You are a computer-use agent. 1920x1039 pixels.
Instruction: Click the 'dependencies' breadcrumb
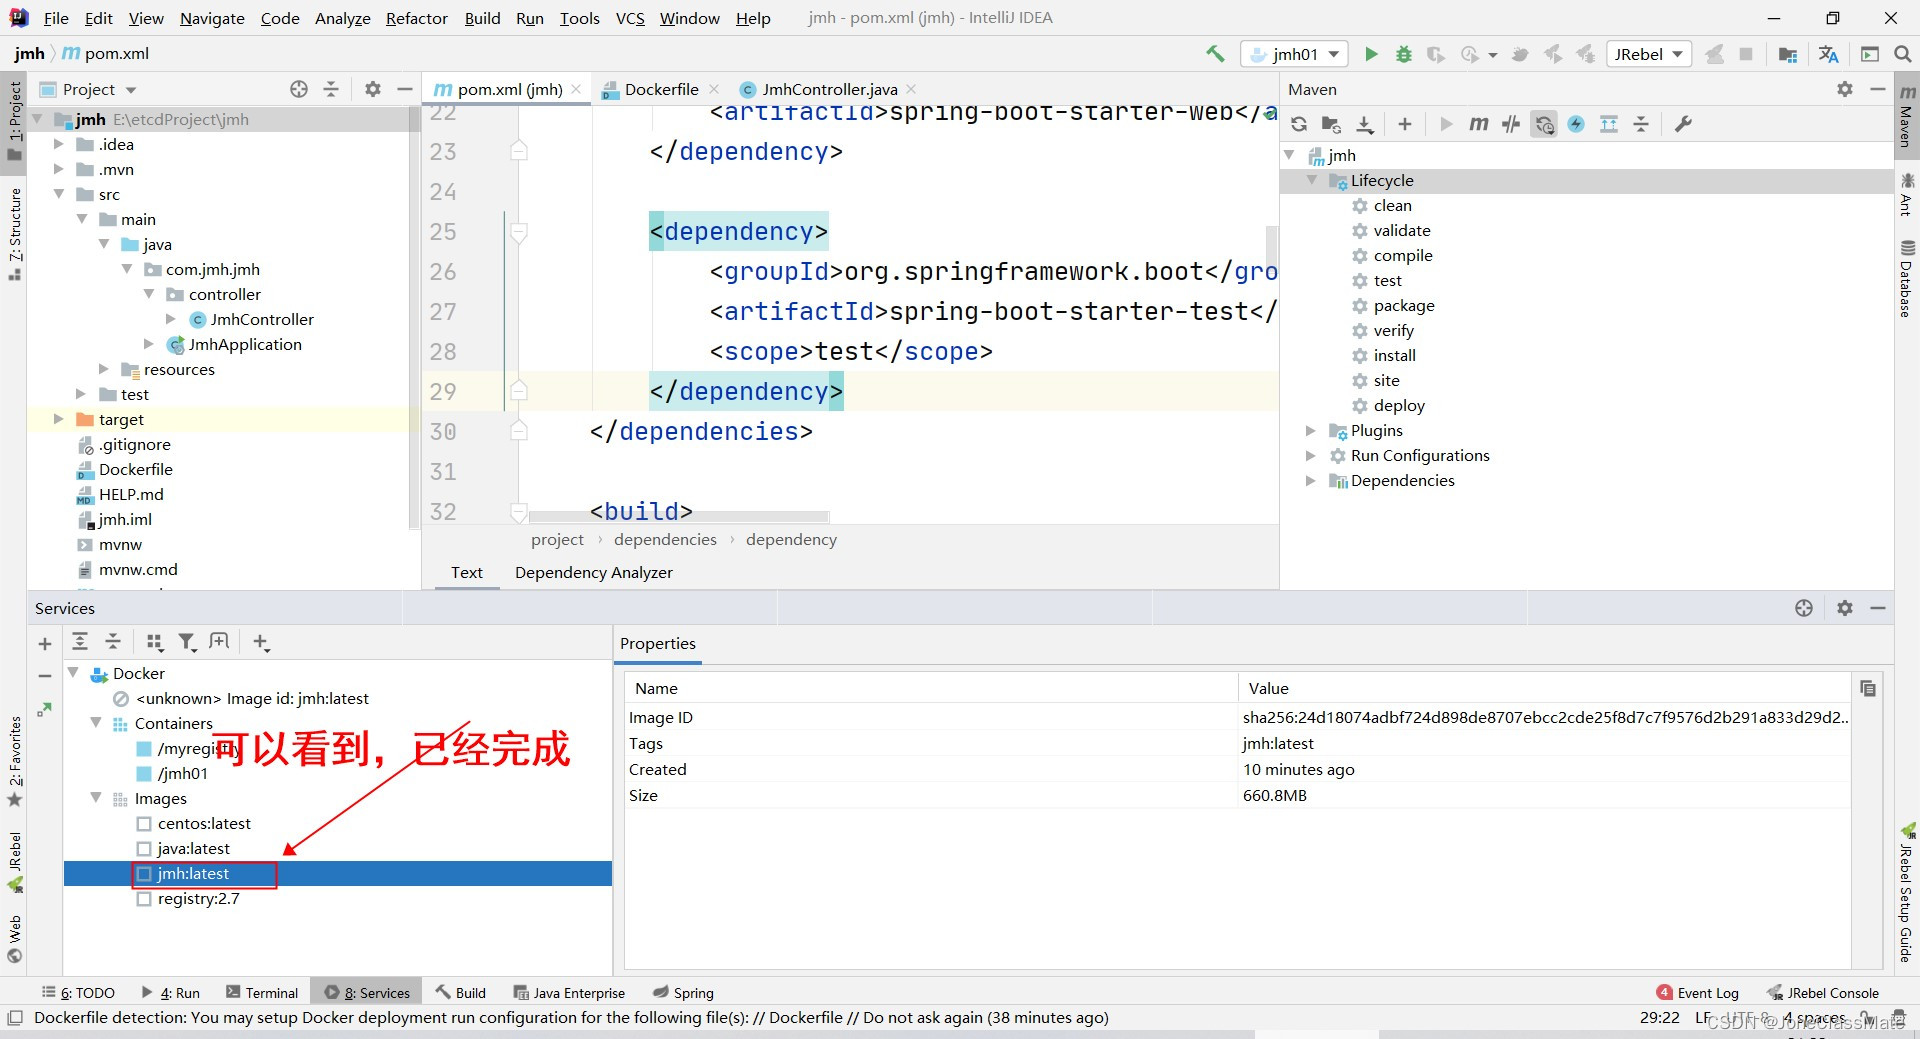coord(665,539)
